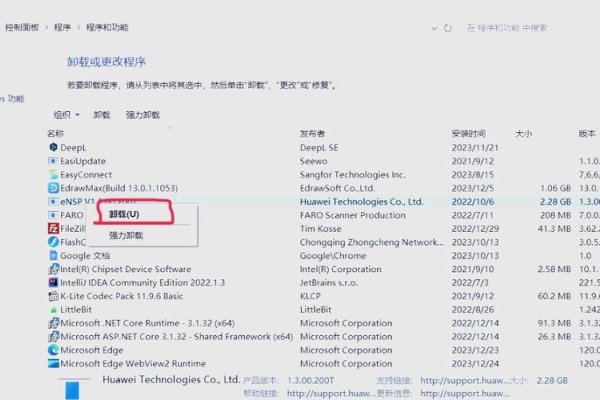600x400 pixels.
Task: Click the Microsoft ASP.NET Core icon
Action: (53, 336)
